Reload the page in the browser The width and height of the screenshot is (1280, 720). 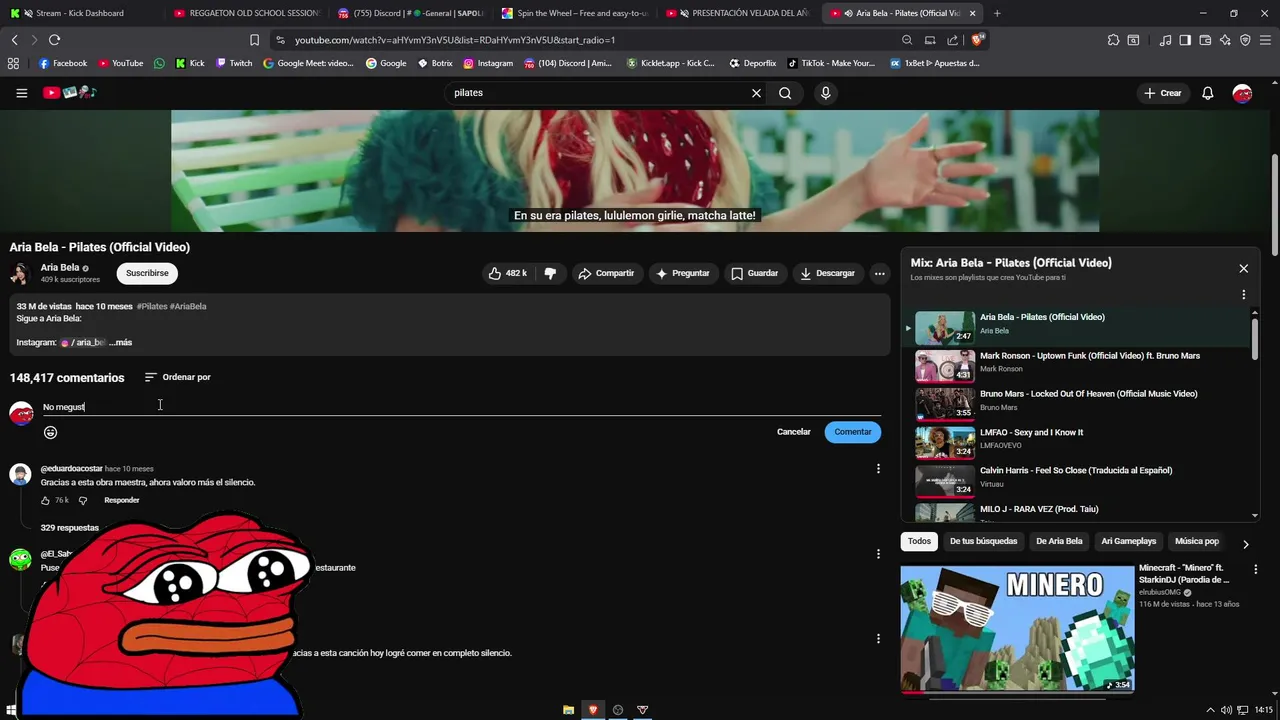click(x=54, y=40)
